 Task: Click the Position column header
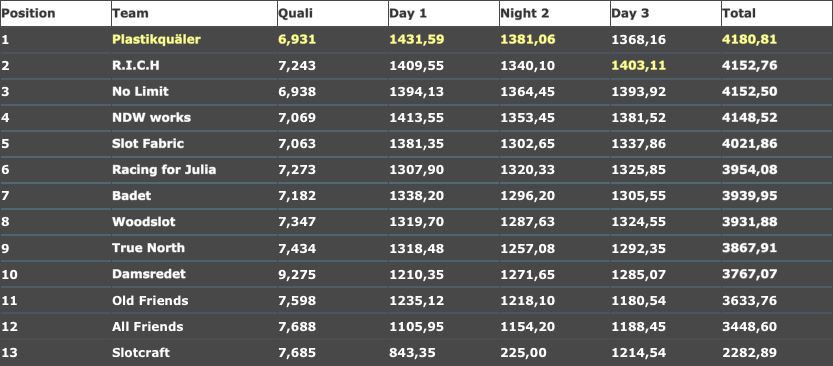pyautogui.click(x=29, y=13)
